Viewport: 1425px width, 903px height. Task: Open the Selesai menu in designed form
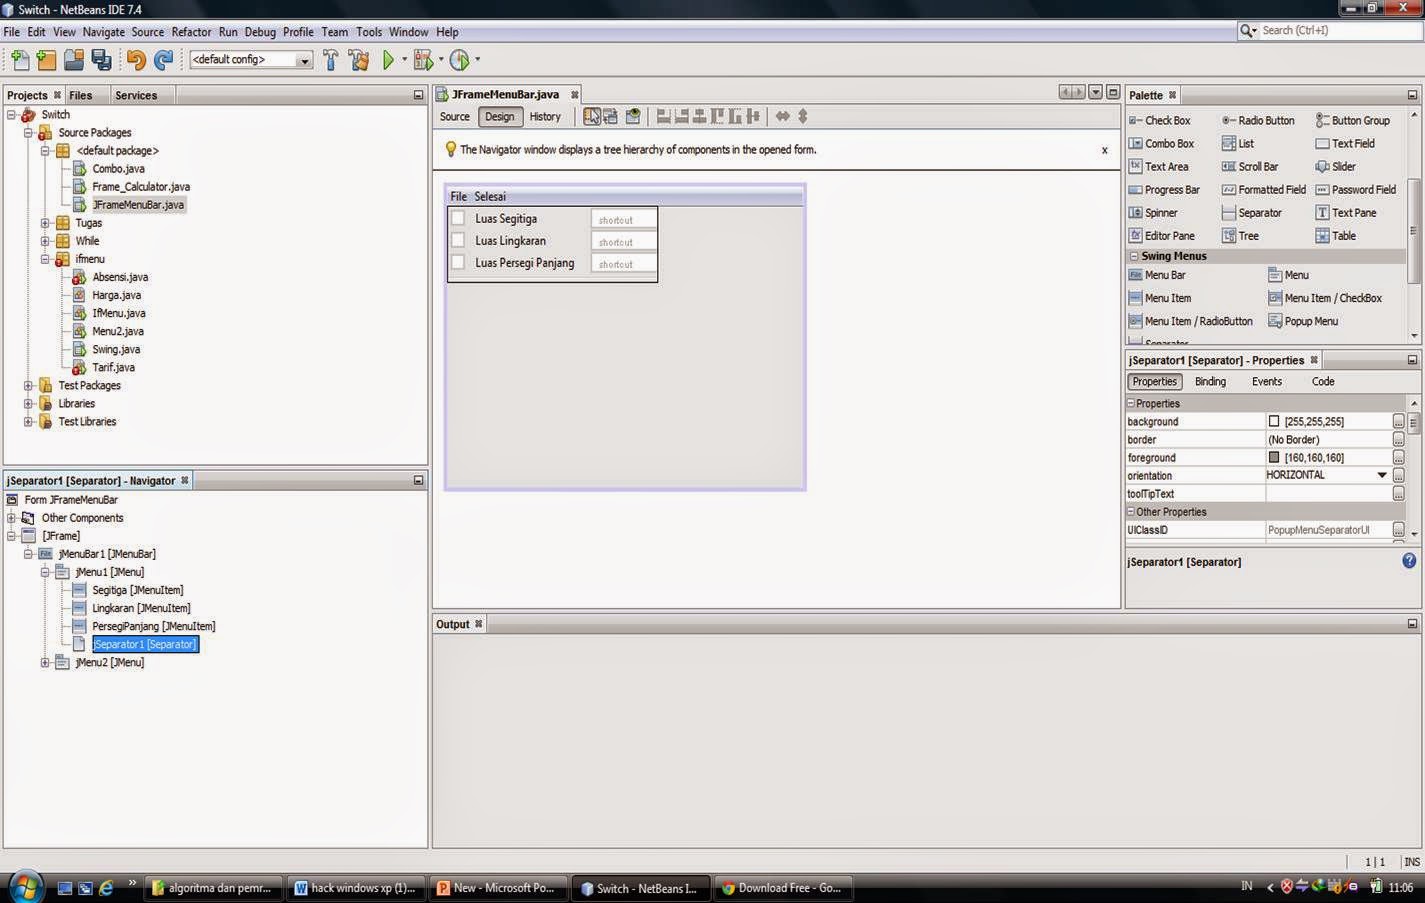click(x=490, y=196)
